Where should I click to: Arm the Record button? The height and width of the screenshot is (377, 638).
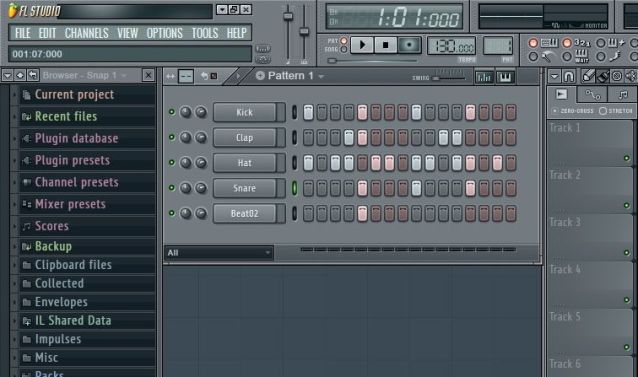click(409, 45)
